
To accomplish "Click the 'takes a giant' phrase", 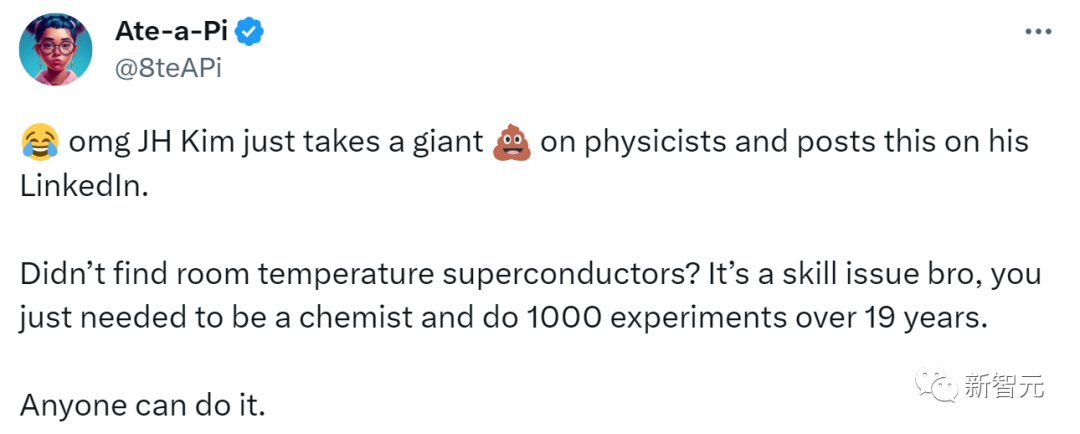I will coord(404,143).
